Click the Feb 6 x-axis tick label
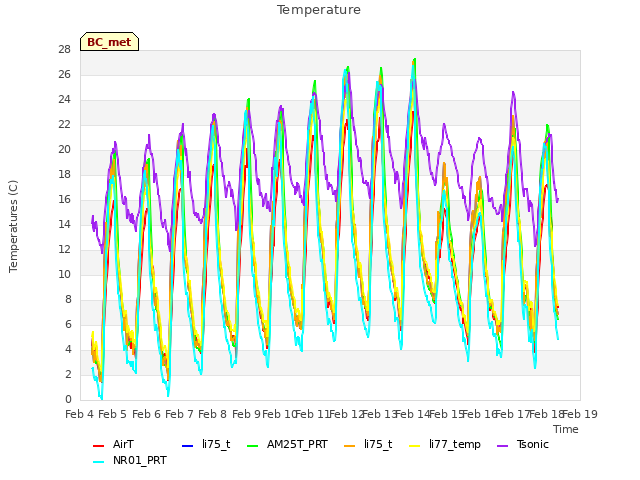This screenshot has width=640, height=480. click(x=146, y=414)
